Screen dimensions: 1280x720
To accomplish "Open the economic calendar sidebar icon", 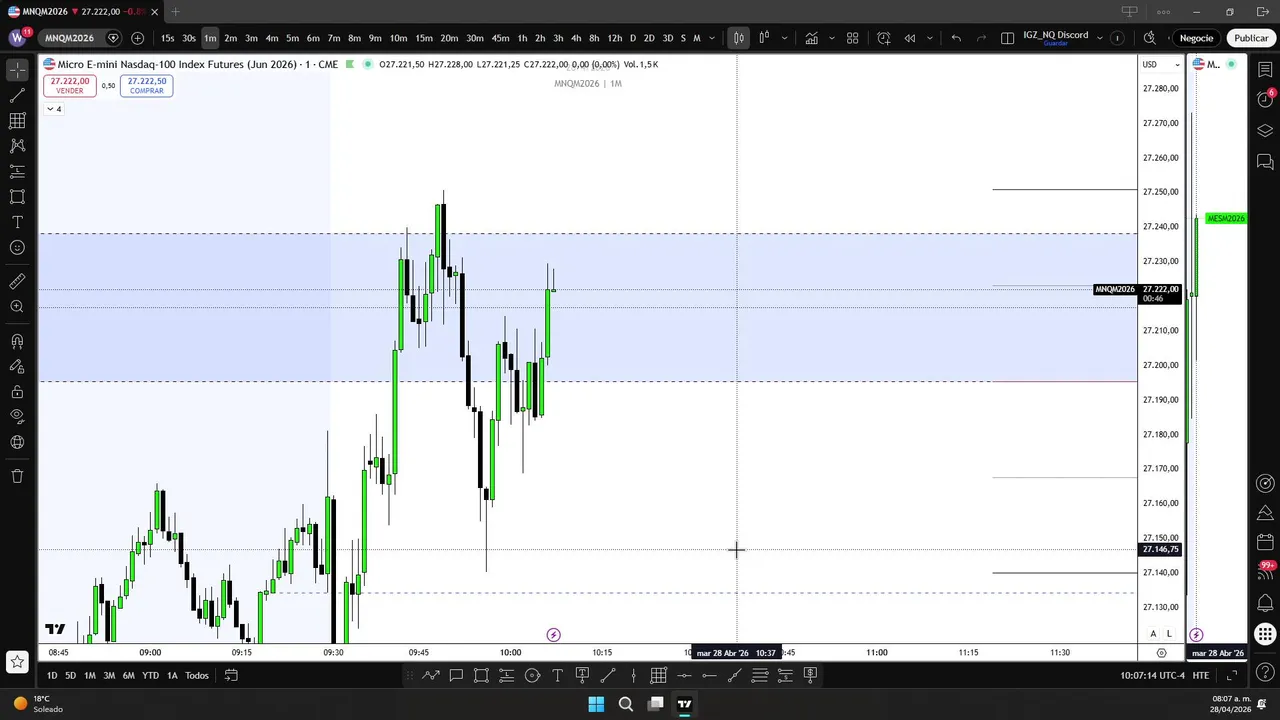I will click(x=1265, y=543).
